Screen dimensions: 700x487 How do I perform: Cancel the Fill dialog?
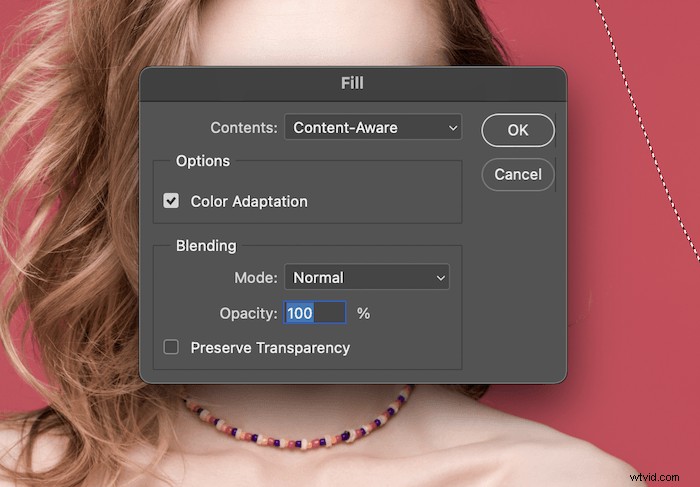coord(517,174)
